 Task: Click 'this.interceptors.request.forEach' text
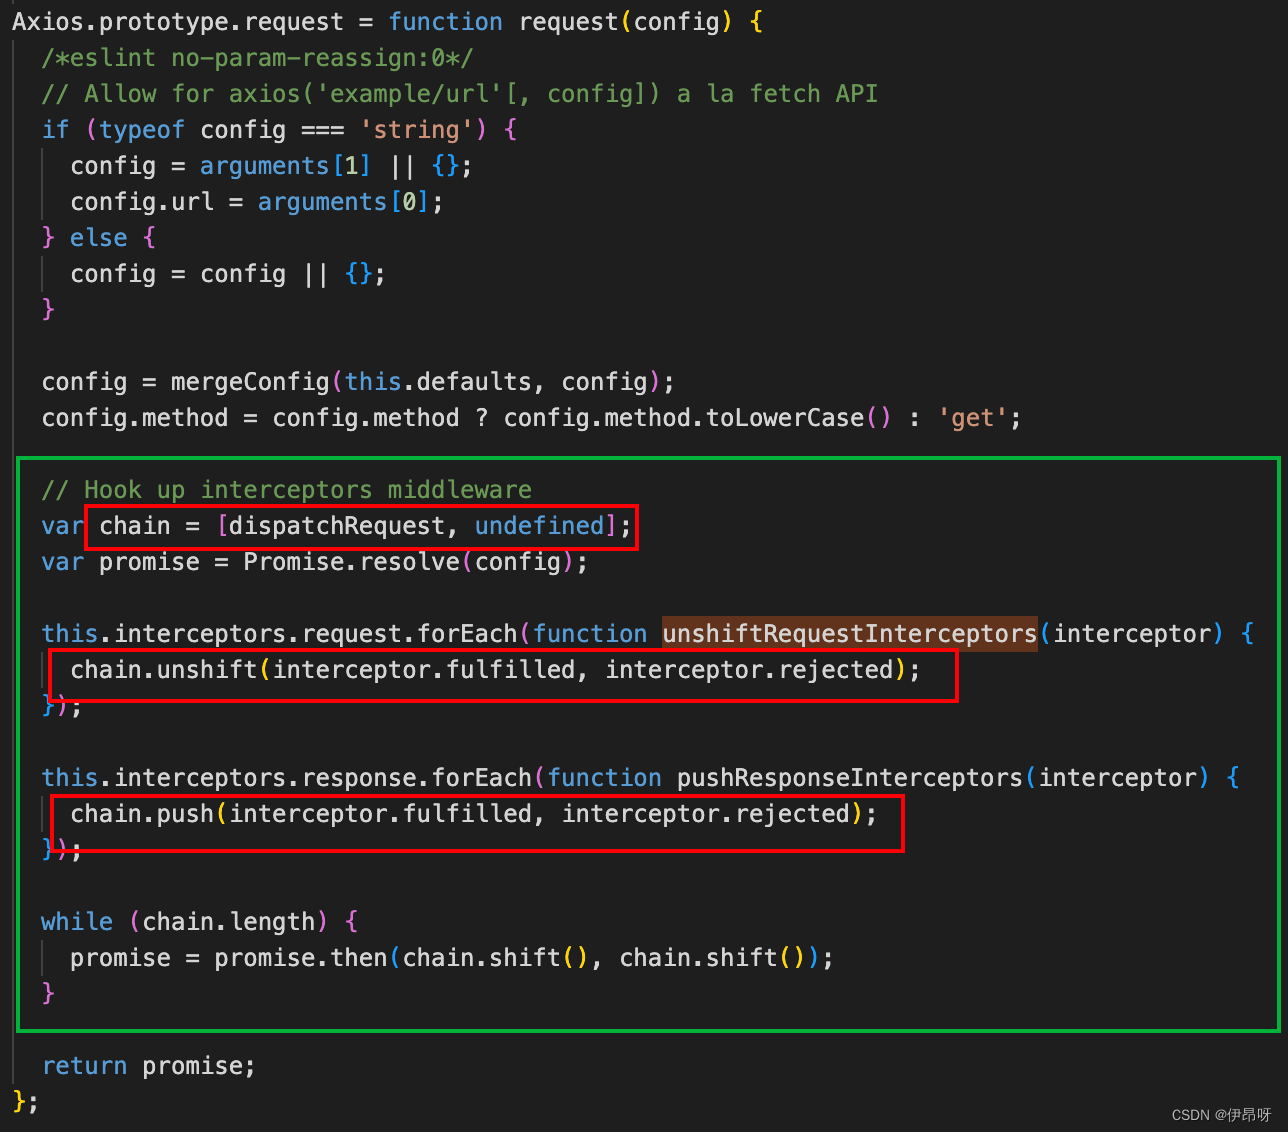coord(280,634)
